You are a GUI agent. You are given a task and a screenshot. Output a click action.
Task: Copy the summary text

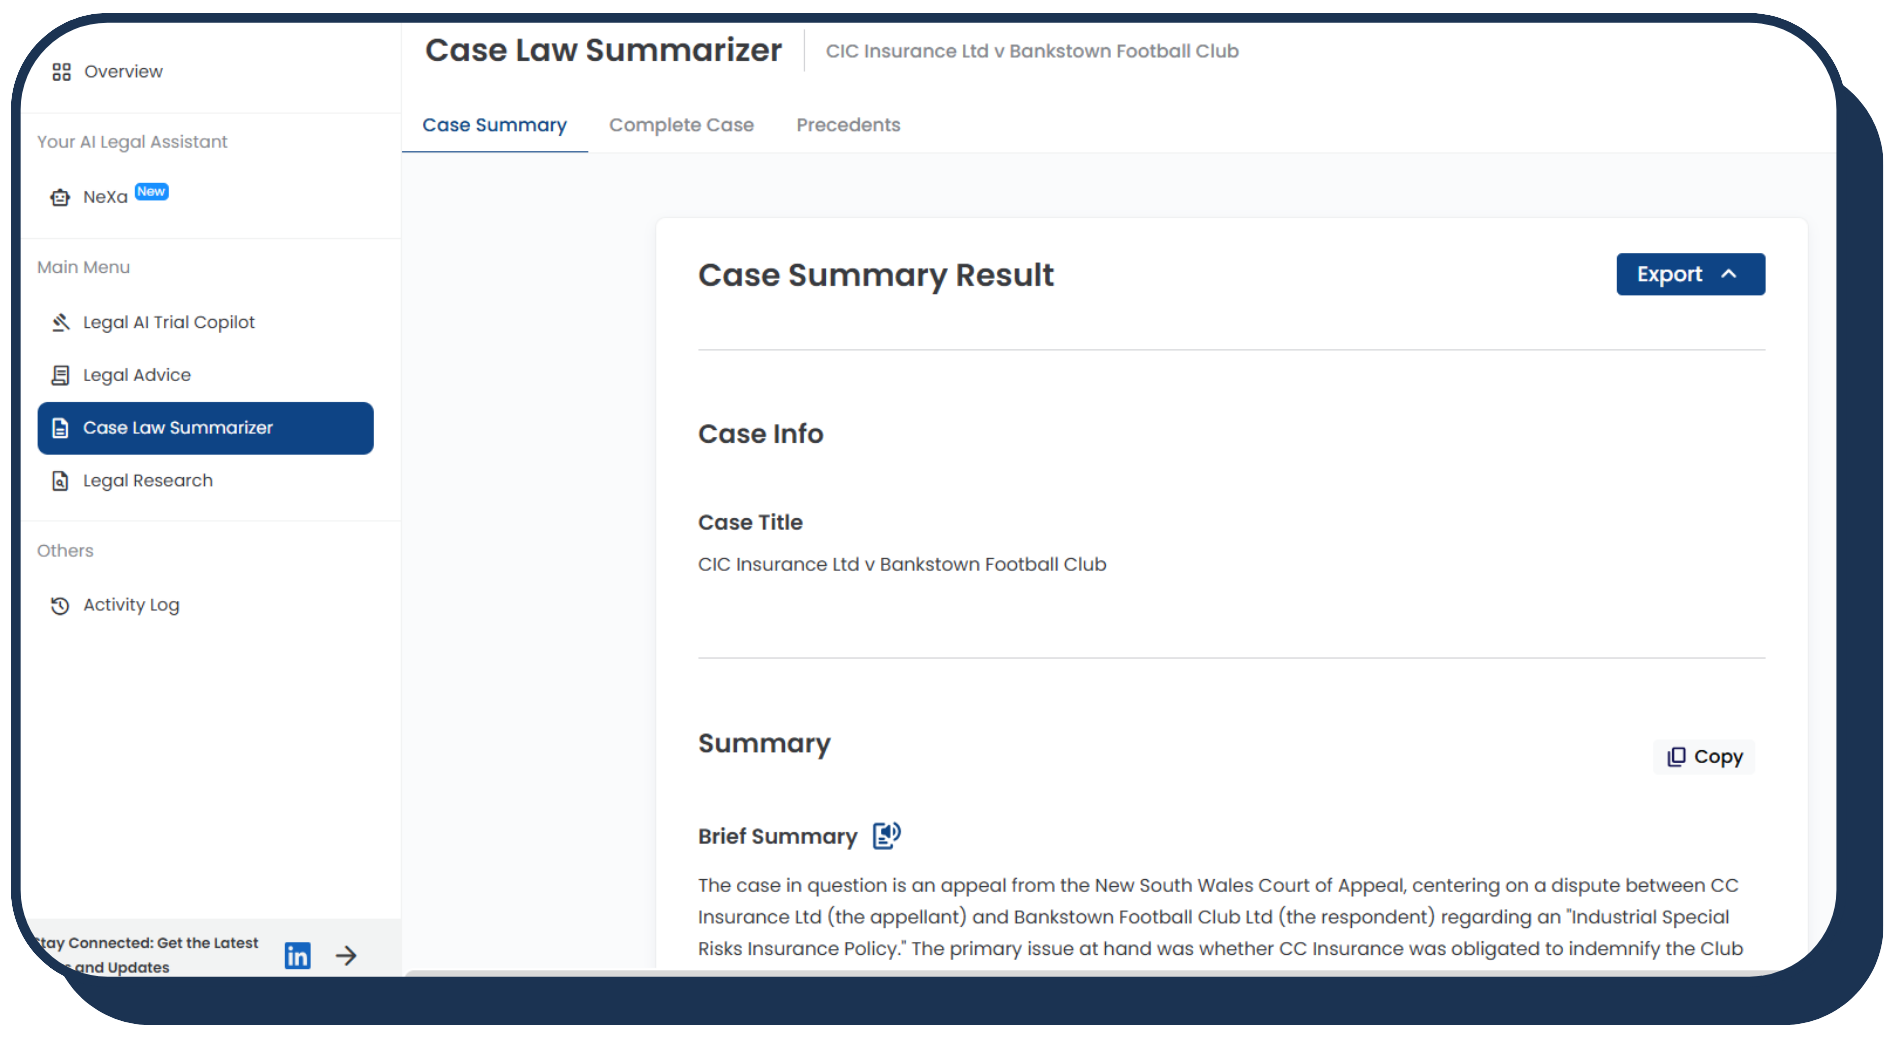click(x=1705, y=757)
